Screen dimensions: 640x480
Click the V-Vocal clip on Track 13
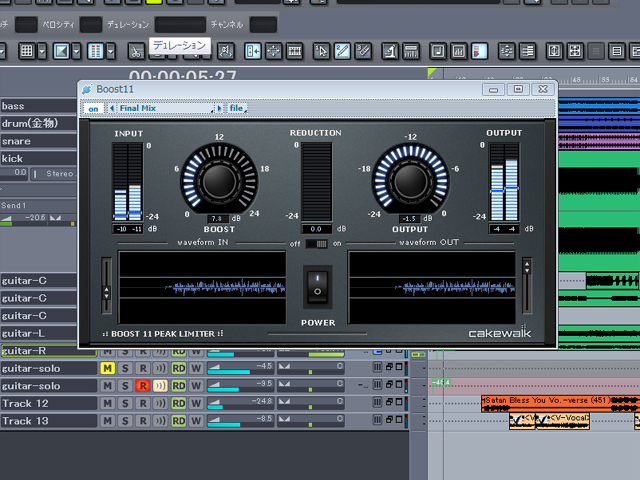(x=562, y=421)
